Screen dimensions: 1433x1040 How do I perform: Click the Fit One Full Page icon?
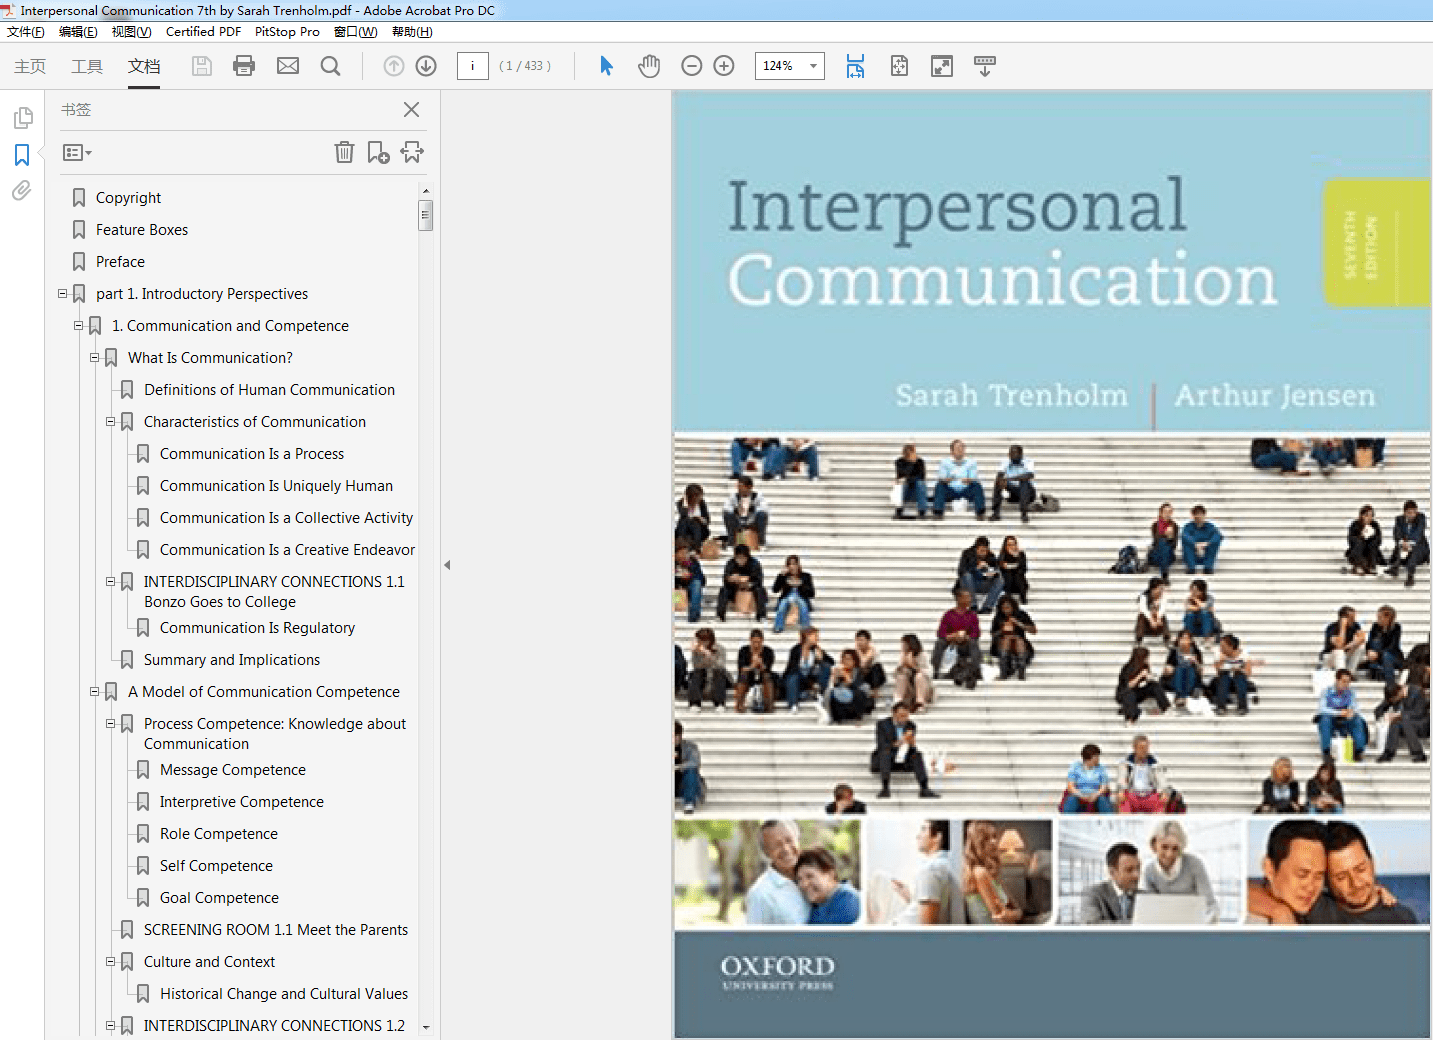[899, 66]
